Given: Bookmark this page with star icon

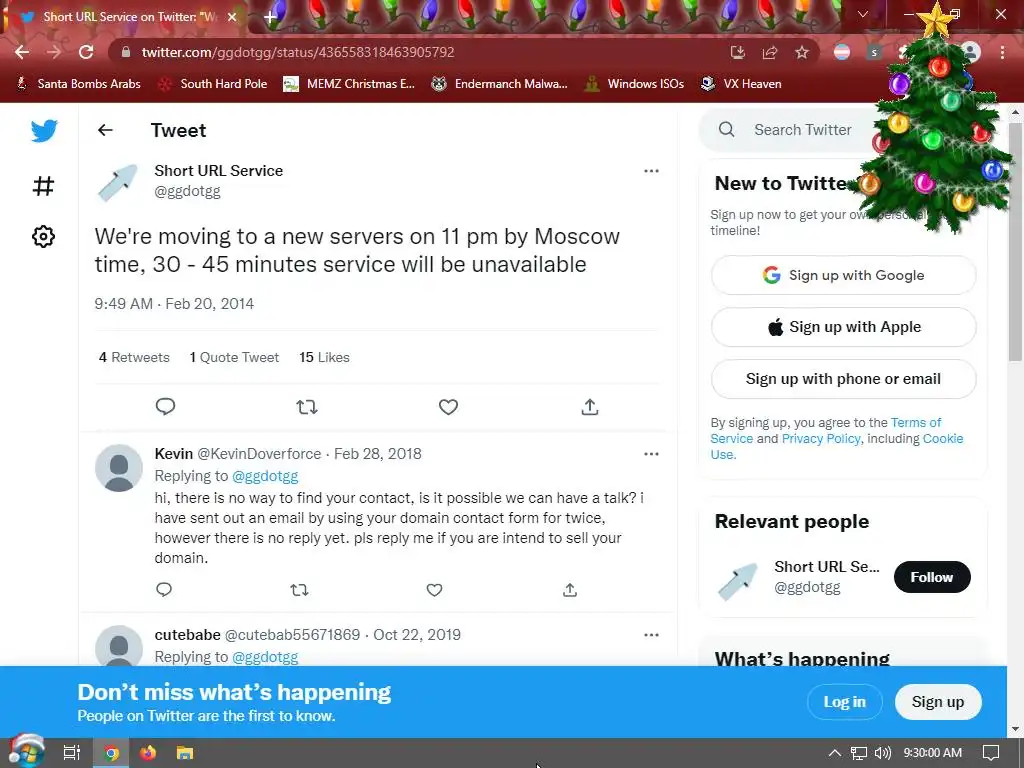Looking at the screenshot, I should point(802,52).
